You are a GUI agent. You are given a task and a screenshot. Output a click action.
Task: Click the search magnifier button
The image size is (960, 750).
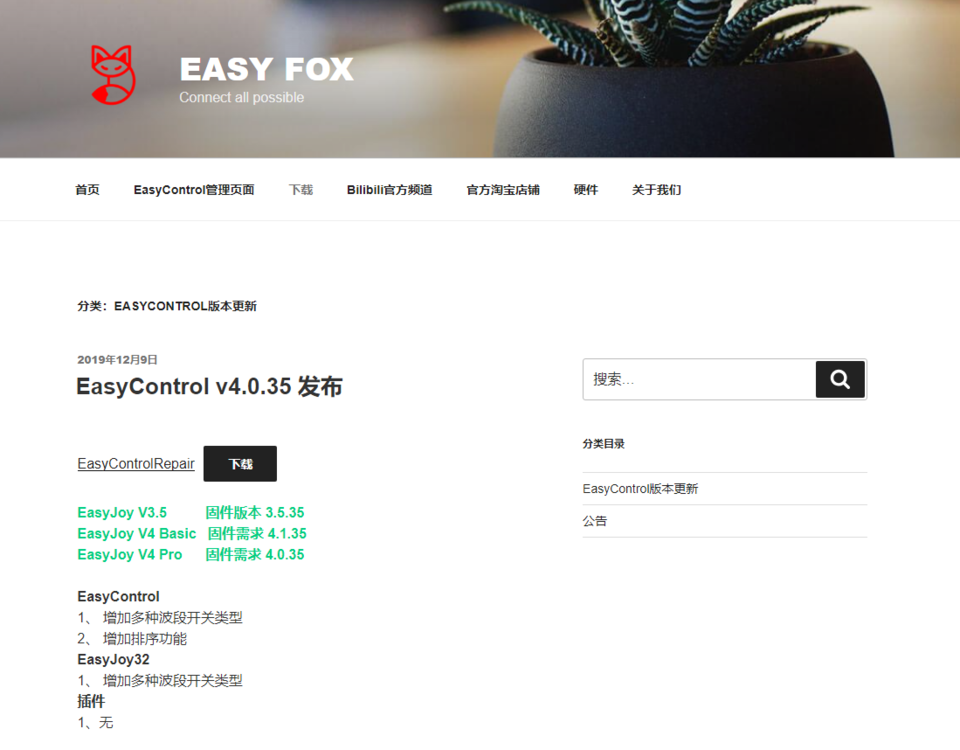(840, 380)
